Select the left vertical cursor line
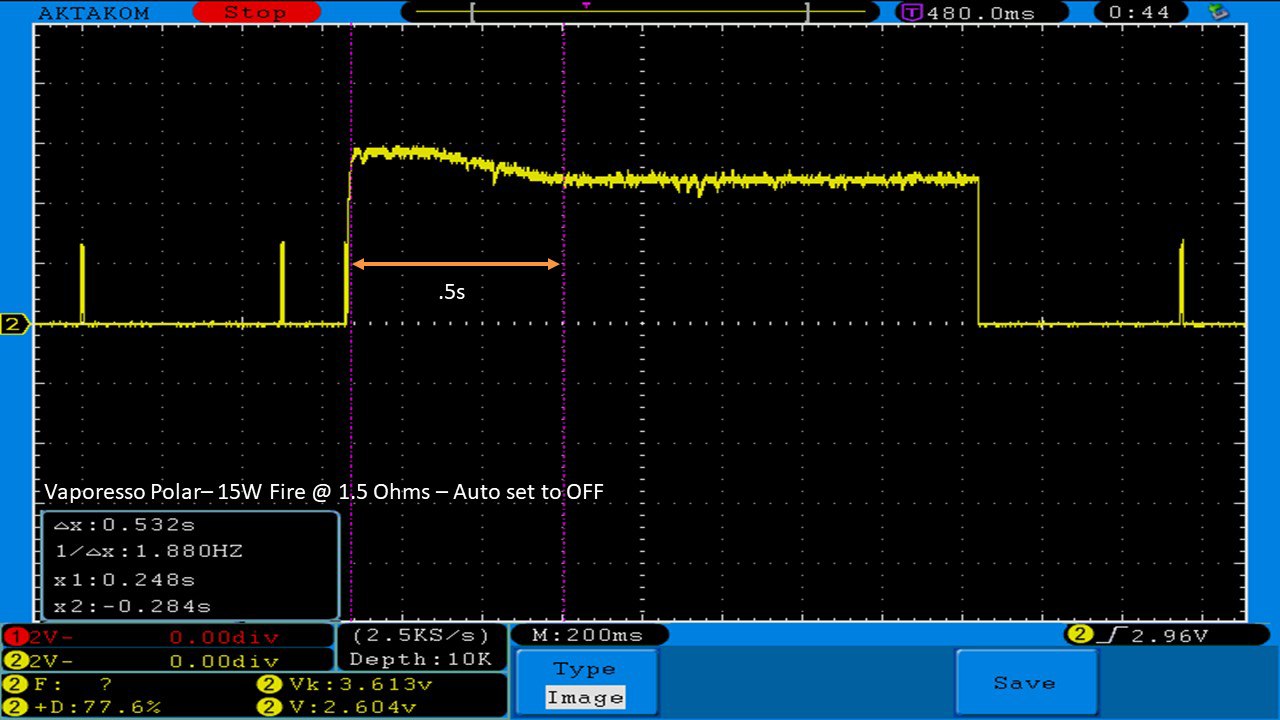The height and width of the screenshot is (720, 1280). (351, 400)
